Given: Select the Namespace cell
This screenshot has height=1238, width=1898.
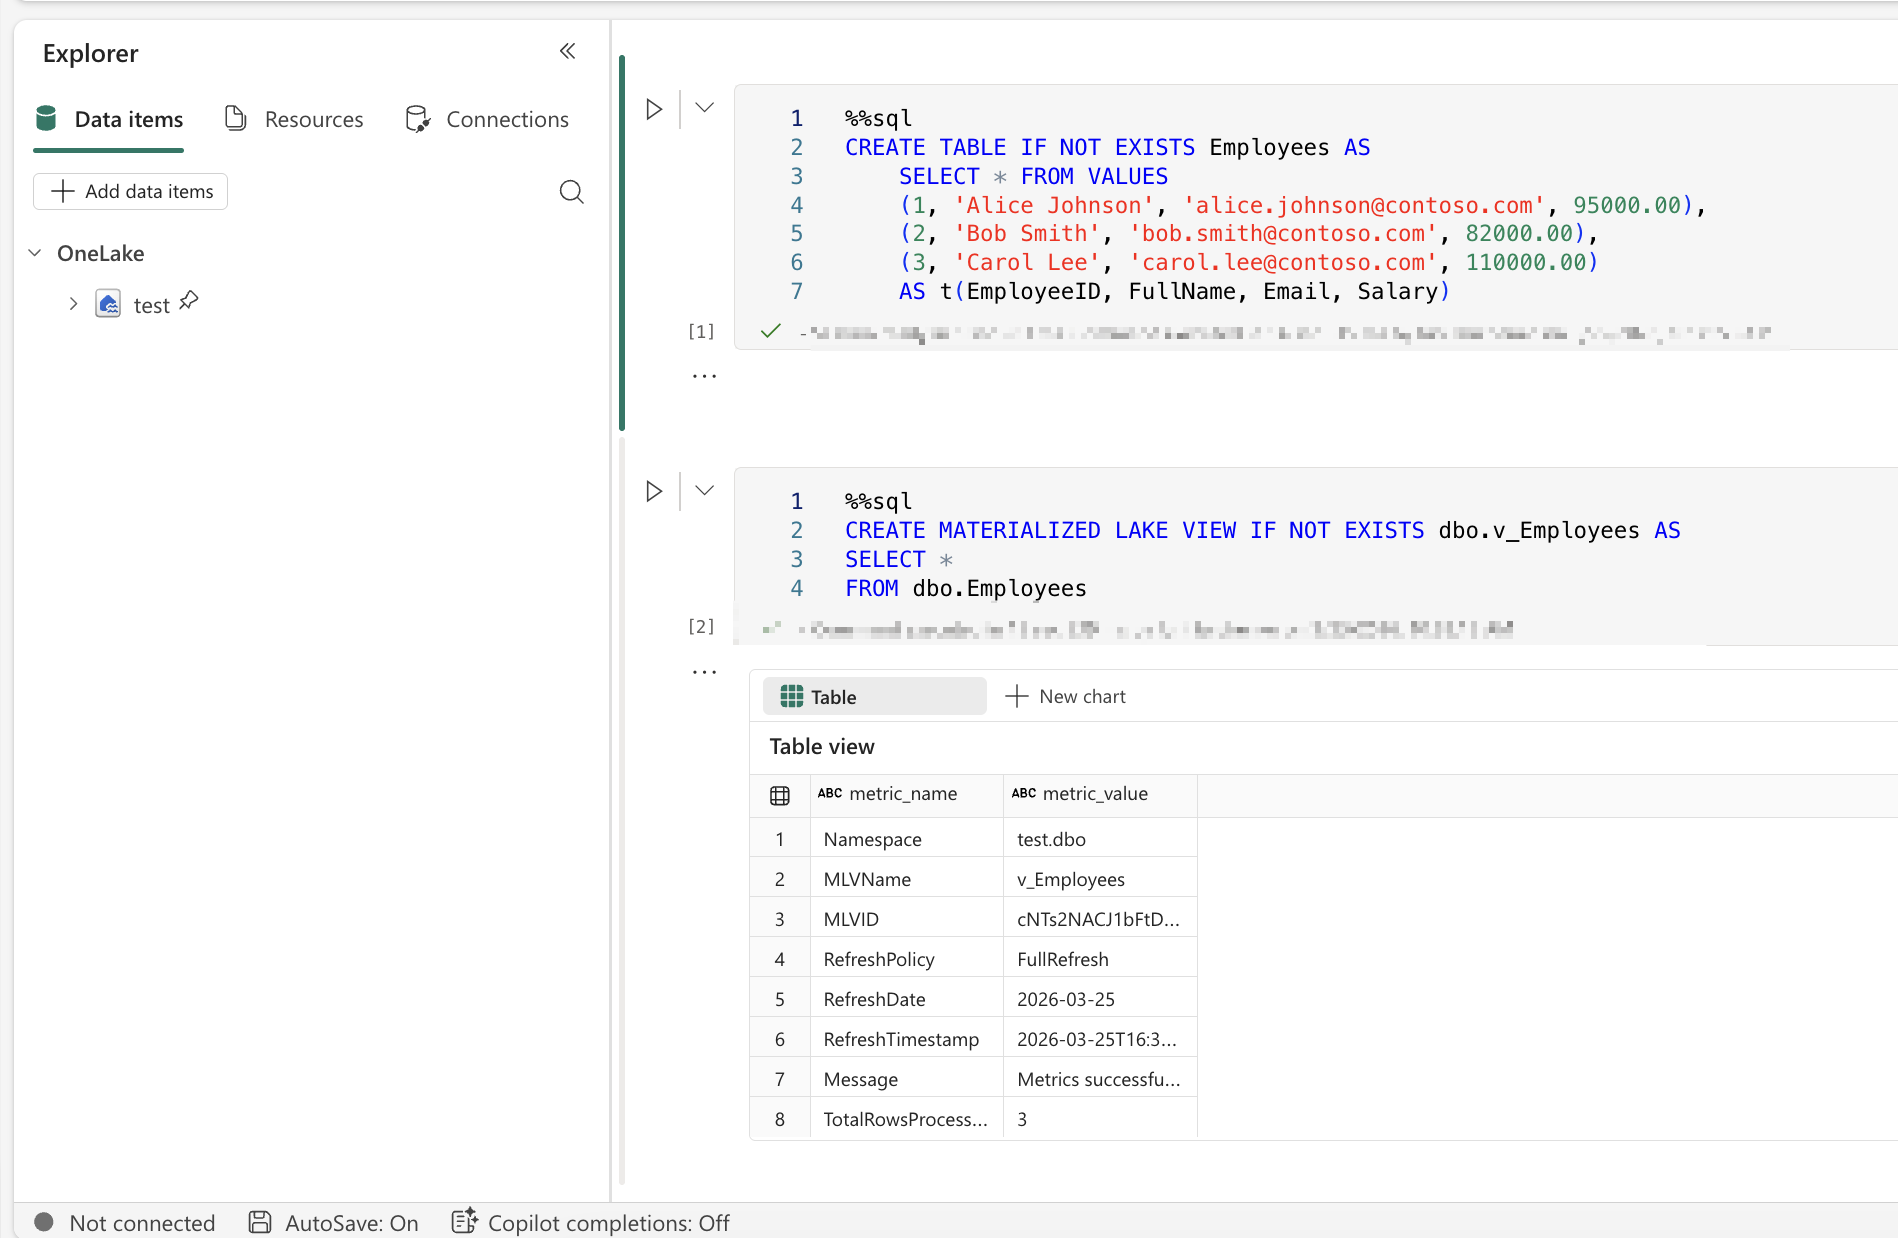Looking at the screenshot, I should point(906,839).
